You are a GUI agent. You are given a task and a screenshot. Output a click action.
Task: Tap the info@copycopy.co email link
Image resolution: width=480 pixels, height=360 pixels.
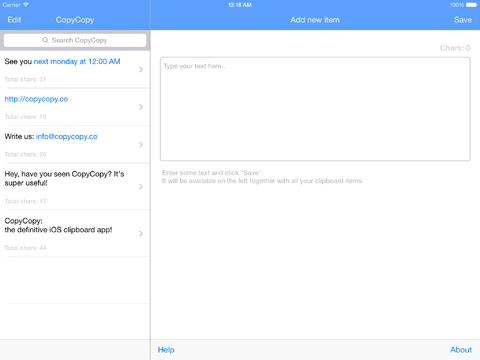point(67,137)
